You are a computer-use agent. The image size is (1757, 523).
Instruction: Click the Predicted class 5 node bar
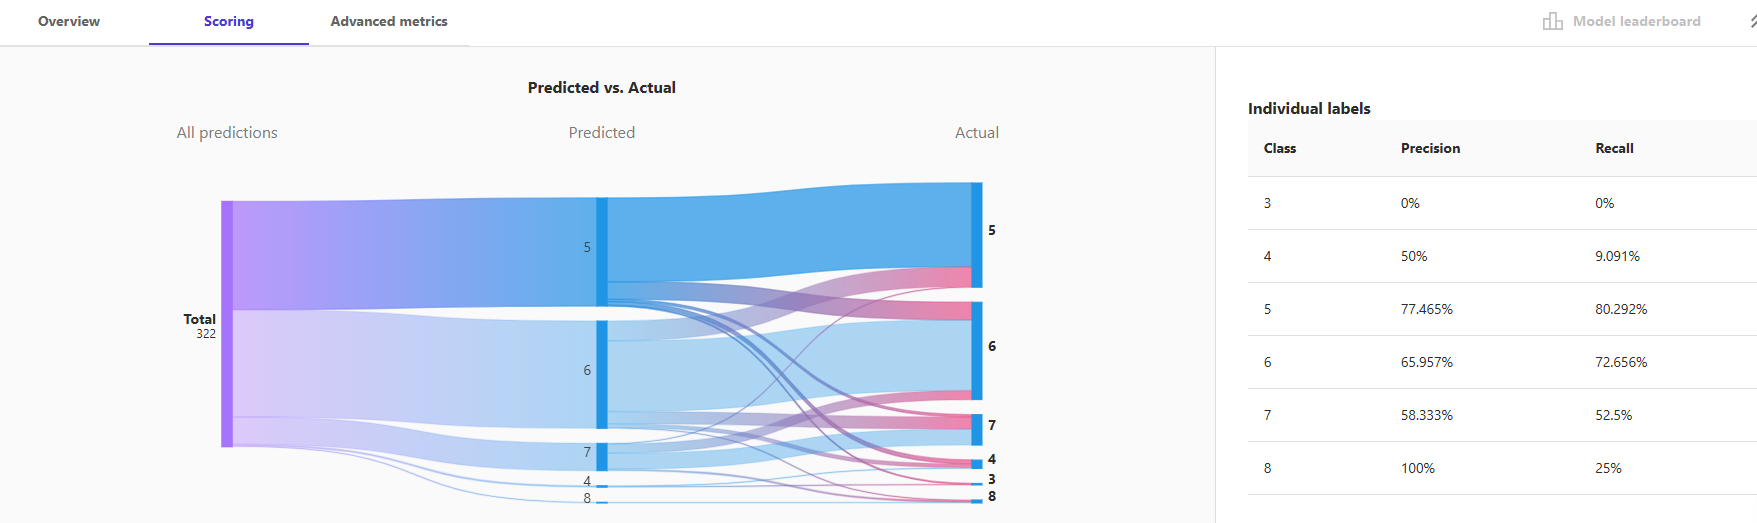[x=602, y=251]
